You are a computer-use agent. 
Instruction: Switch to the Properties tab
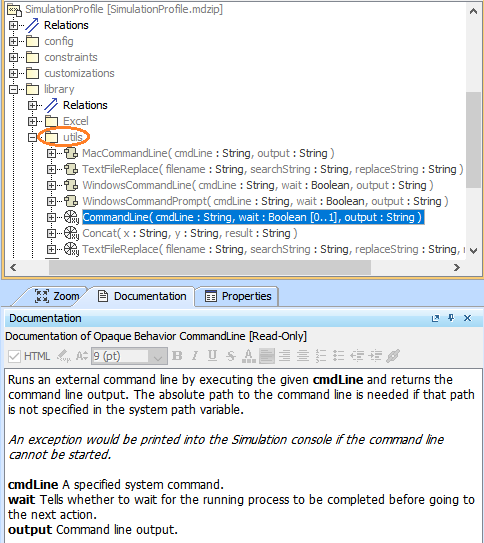click(x=238, y=296)
